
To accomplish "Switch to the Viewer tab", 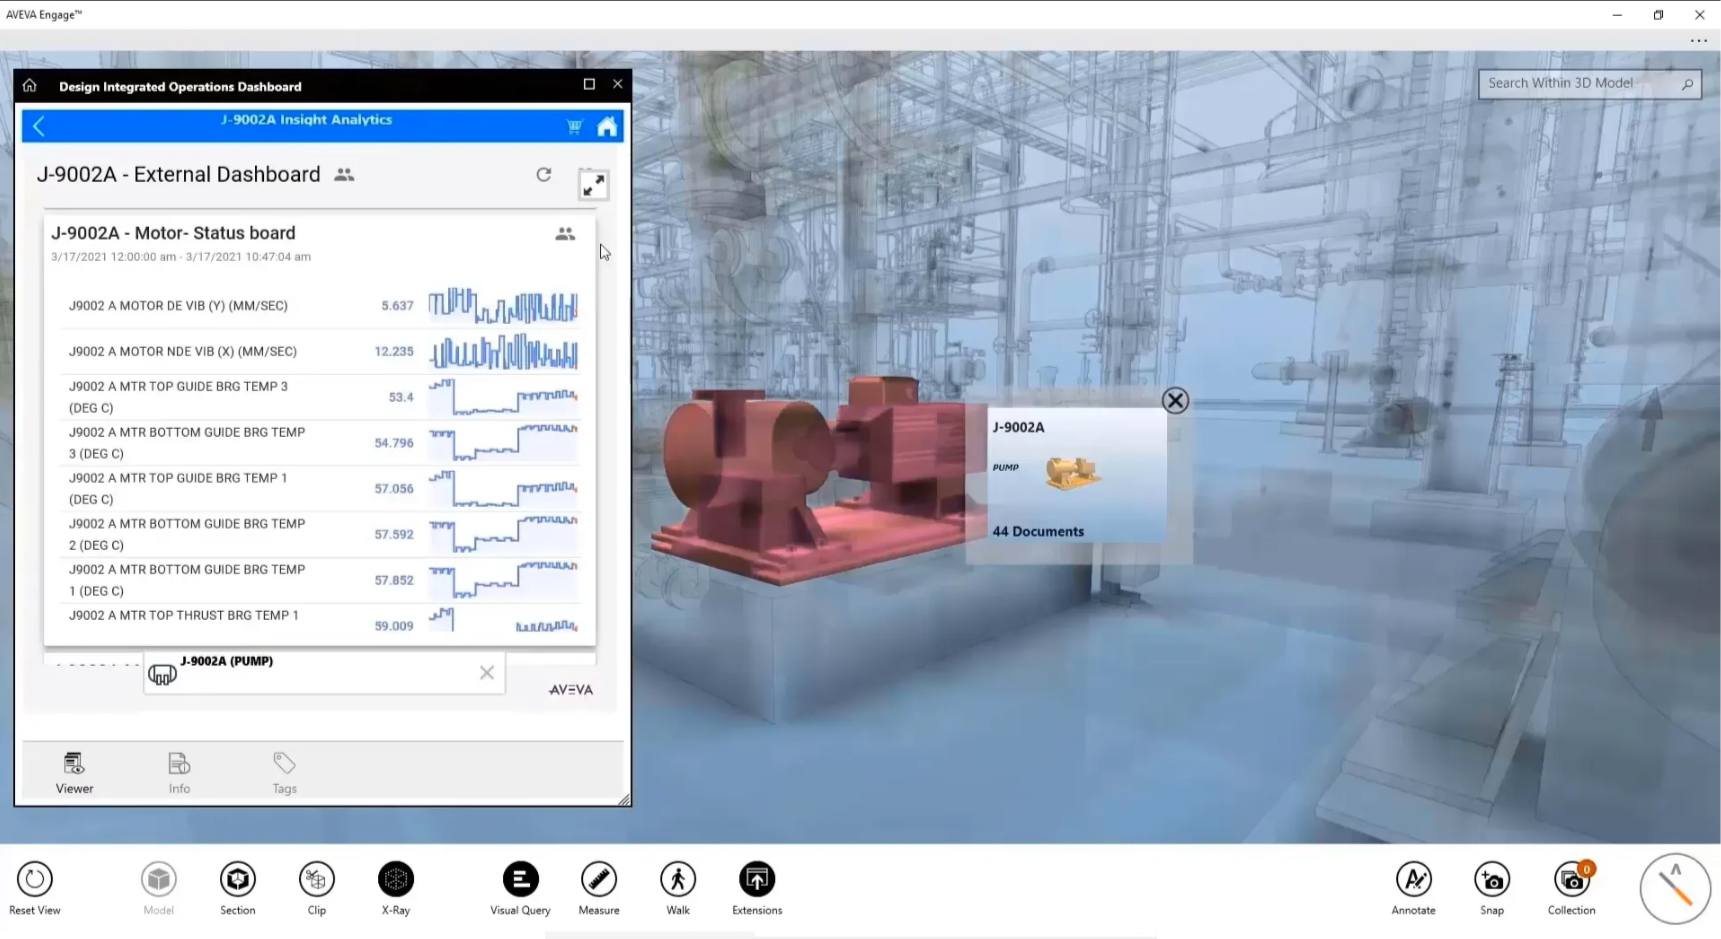I will tap(74, 773).
